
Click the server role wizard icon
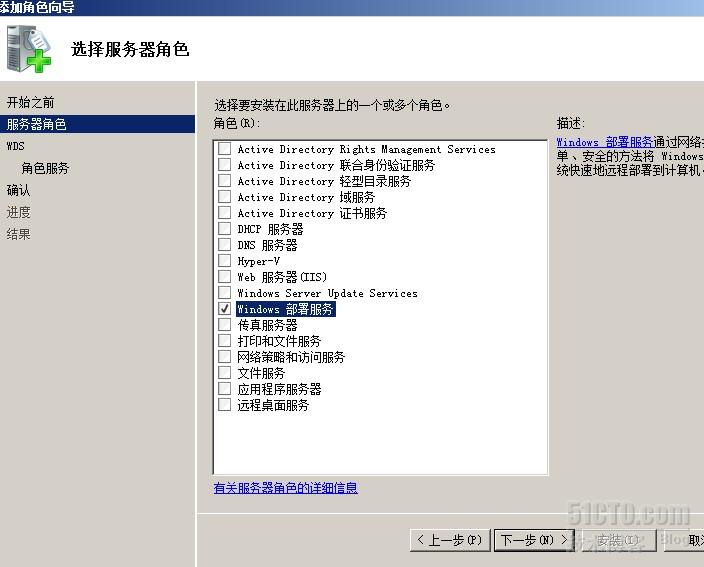28,48
